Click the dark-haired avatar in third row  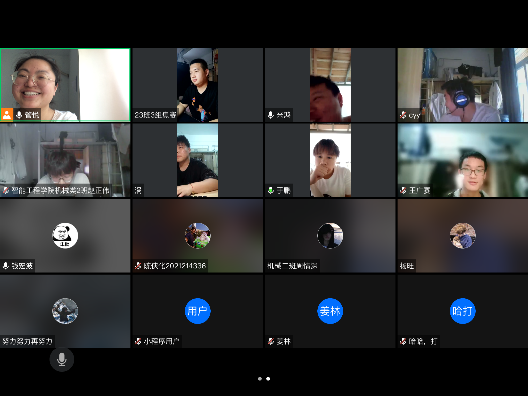pyautogui.click(x=330, y=235)
